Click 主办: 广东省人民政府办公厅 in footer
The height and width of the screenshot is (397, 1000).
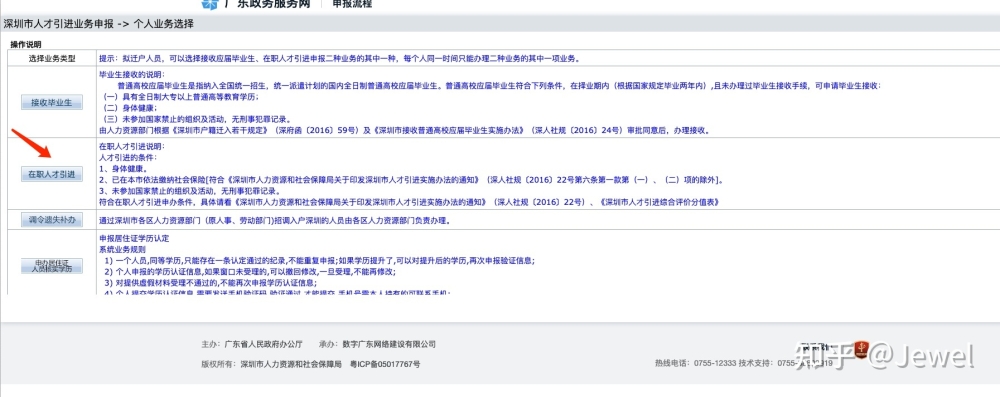tap(252, 344)
